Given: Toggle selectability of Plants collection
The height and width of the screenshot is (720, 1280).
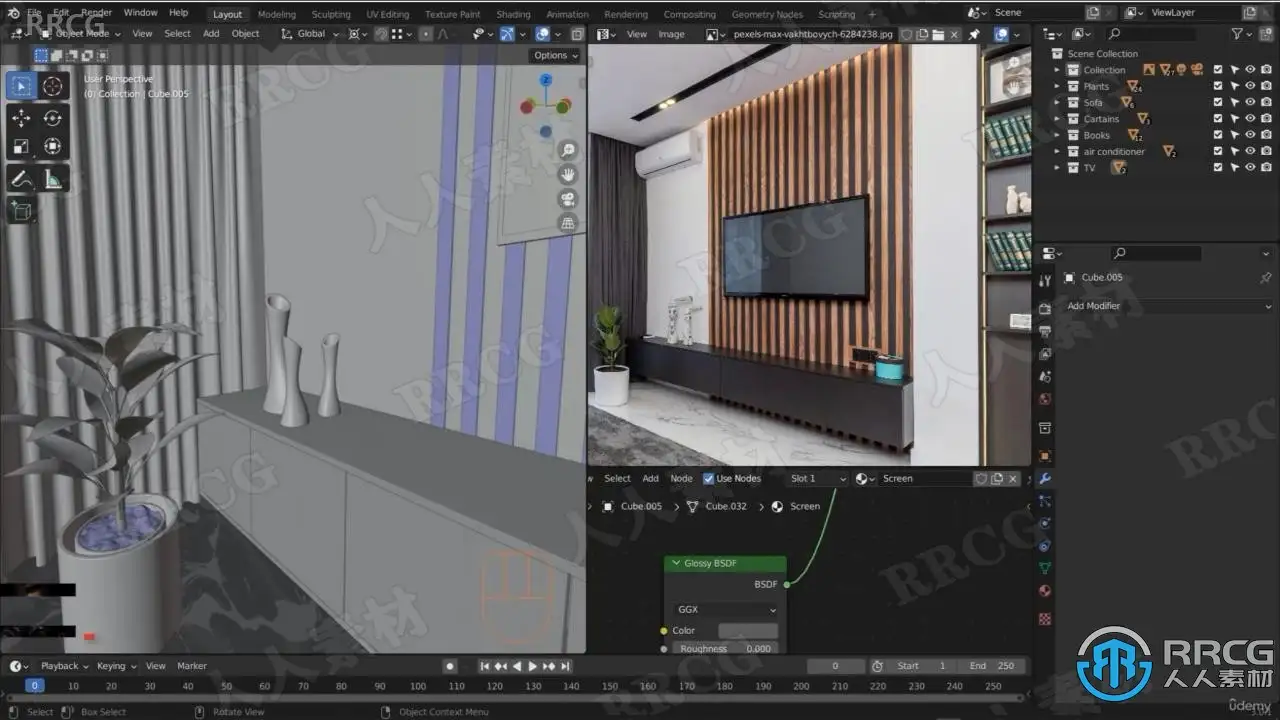Looking at the screenshot, I should pos(1234,86).
